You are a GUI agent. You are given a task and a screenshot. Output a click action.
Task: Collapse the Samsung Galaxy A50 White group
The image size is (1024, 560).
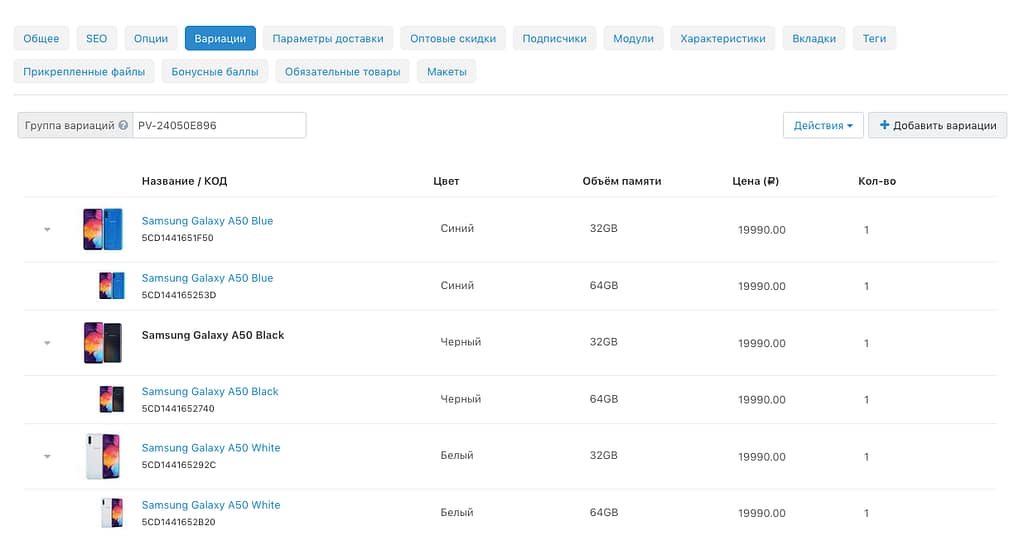point(47,457)
